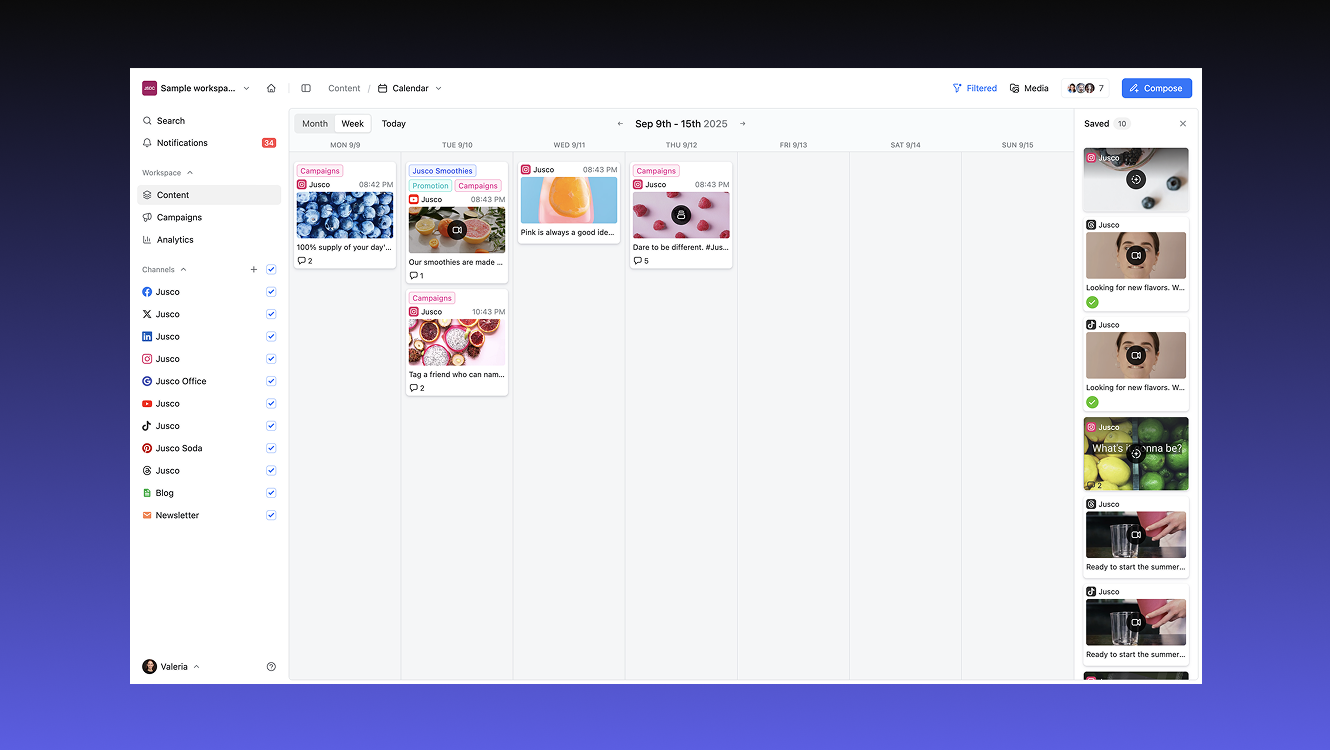Toggle the X Jusco channel checkbox
1330x750 pixels.
coord(271,314)
